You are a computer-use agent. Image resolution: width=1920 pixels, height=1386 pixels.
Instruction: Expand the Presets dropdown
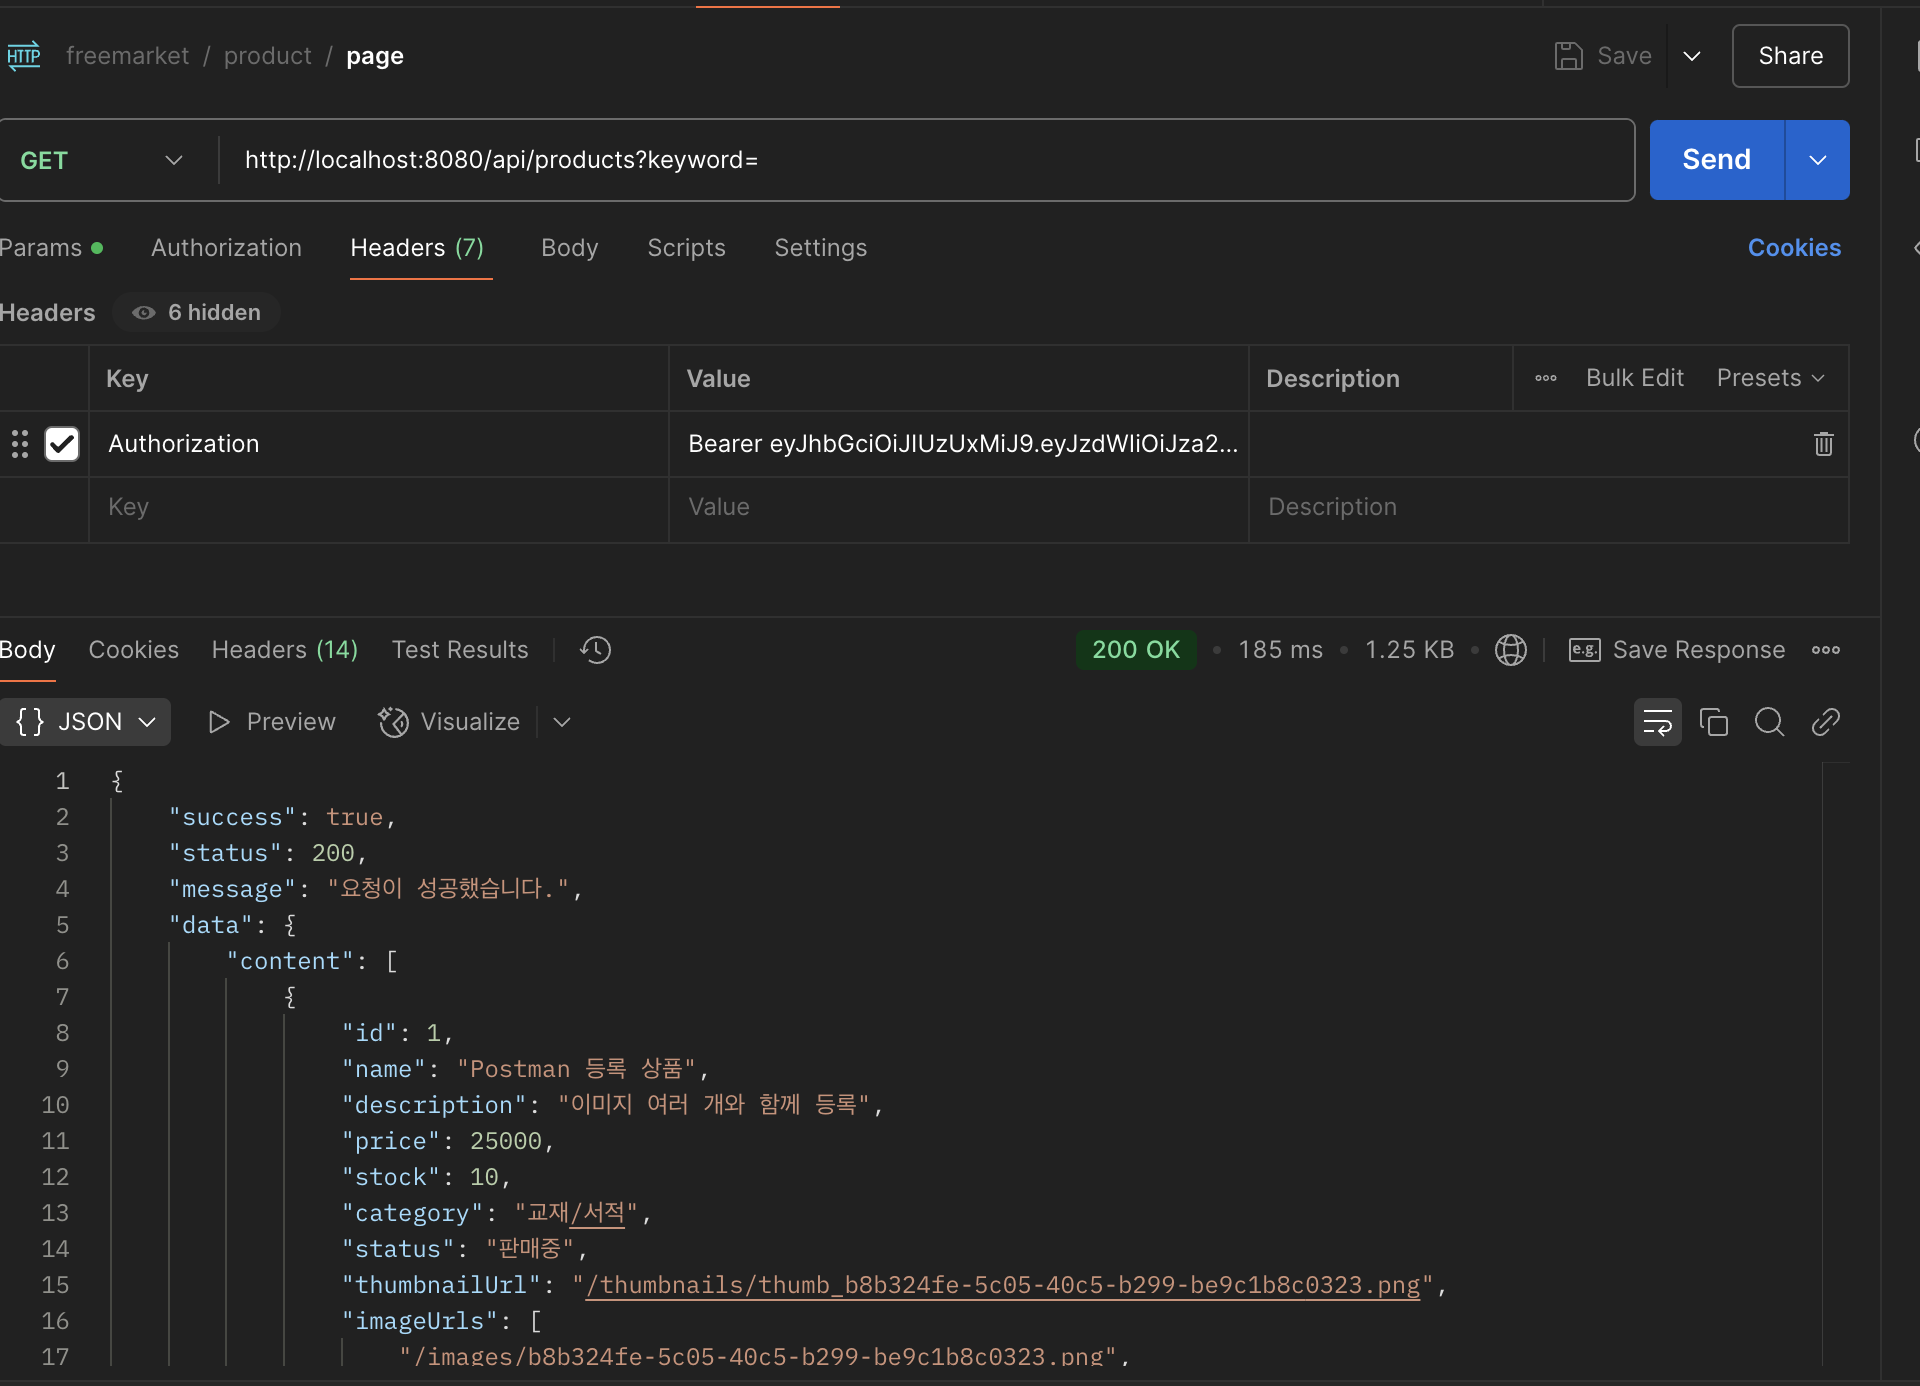[x=1770, y=378]
